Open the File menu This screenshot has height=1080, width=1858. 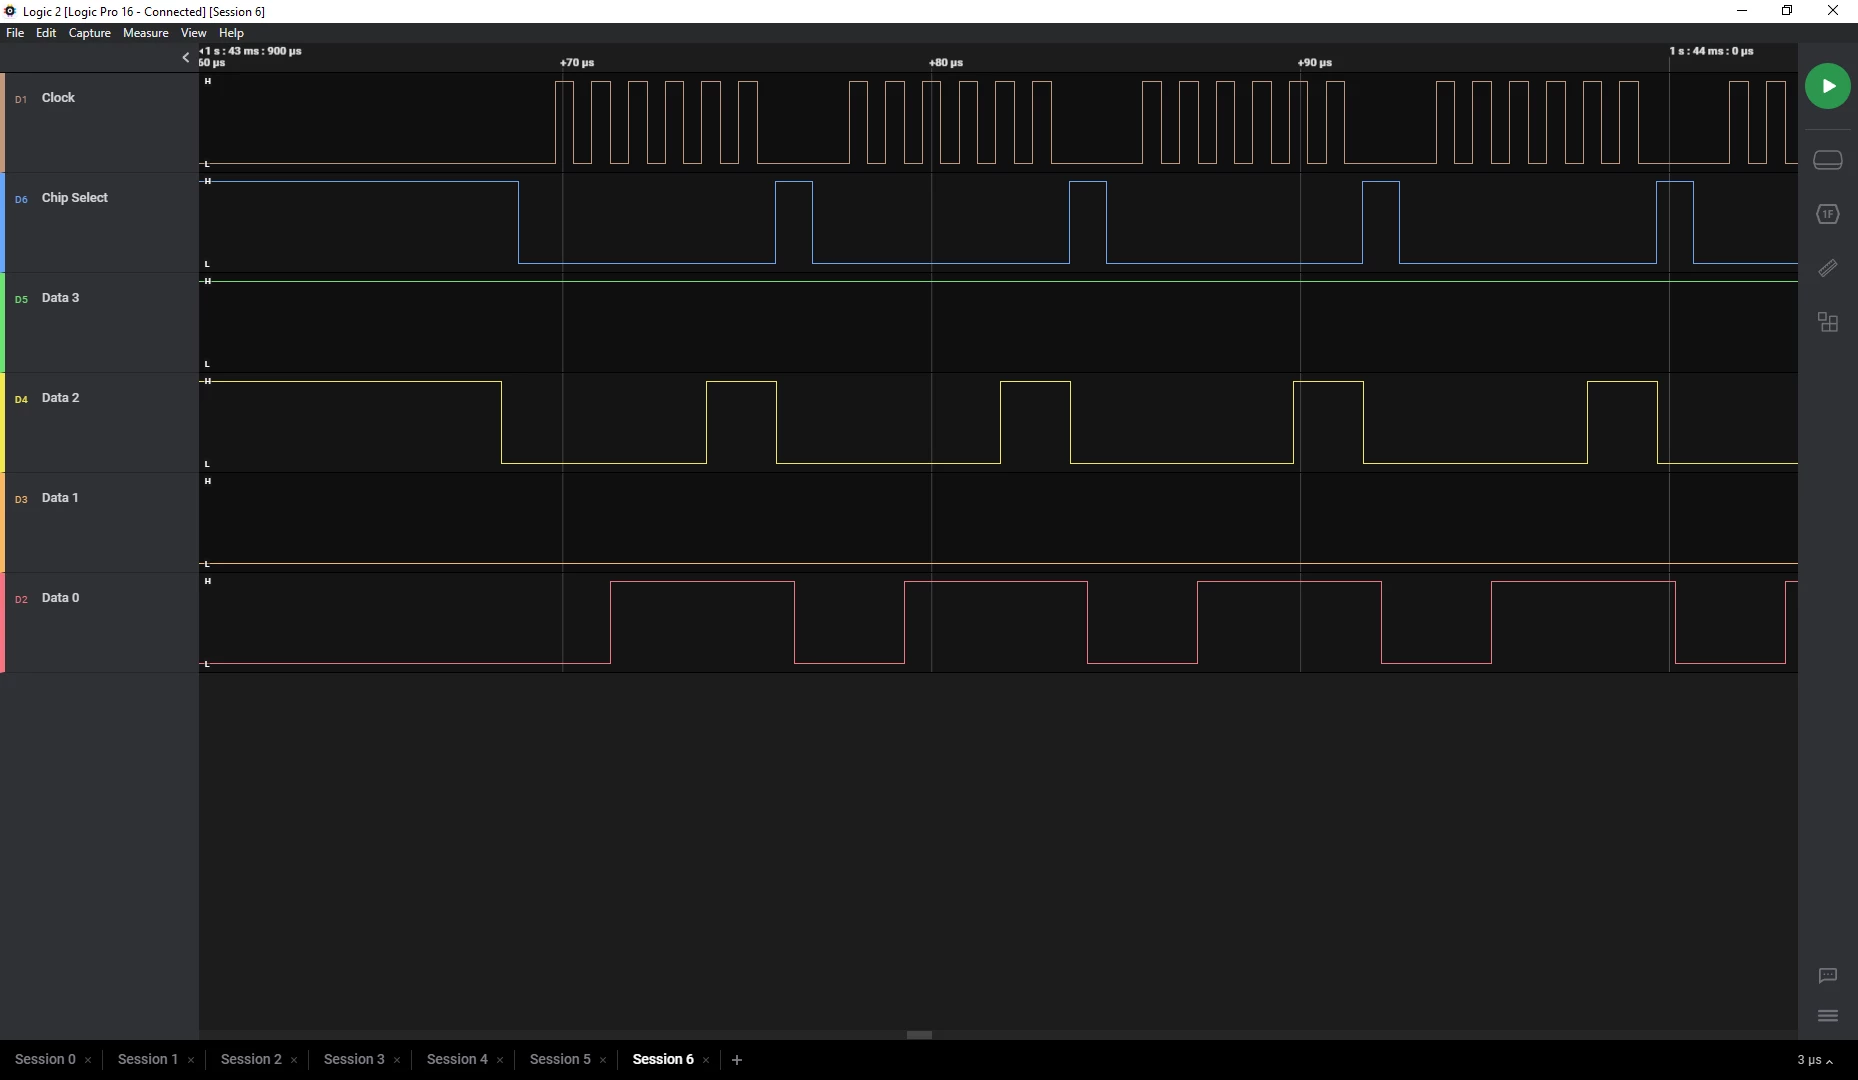click(x=15, y=33)
